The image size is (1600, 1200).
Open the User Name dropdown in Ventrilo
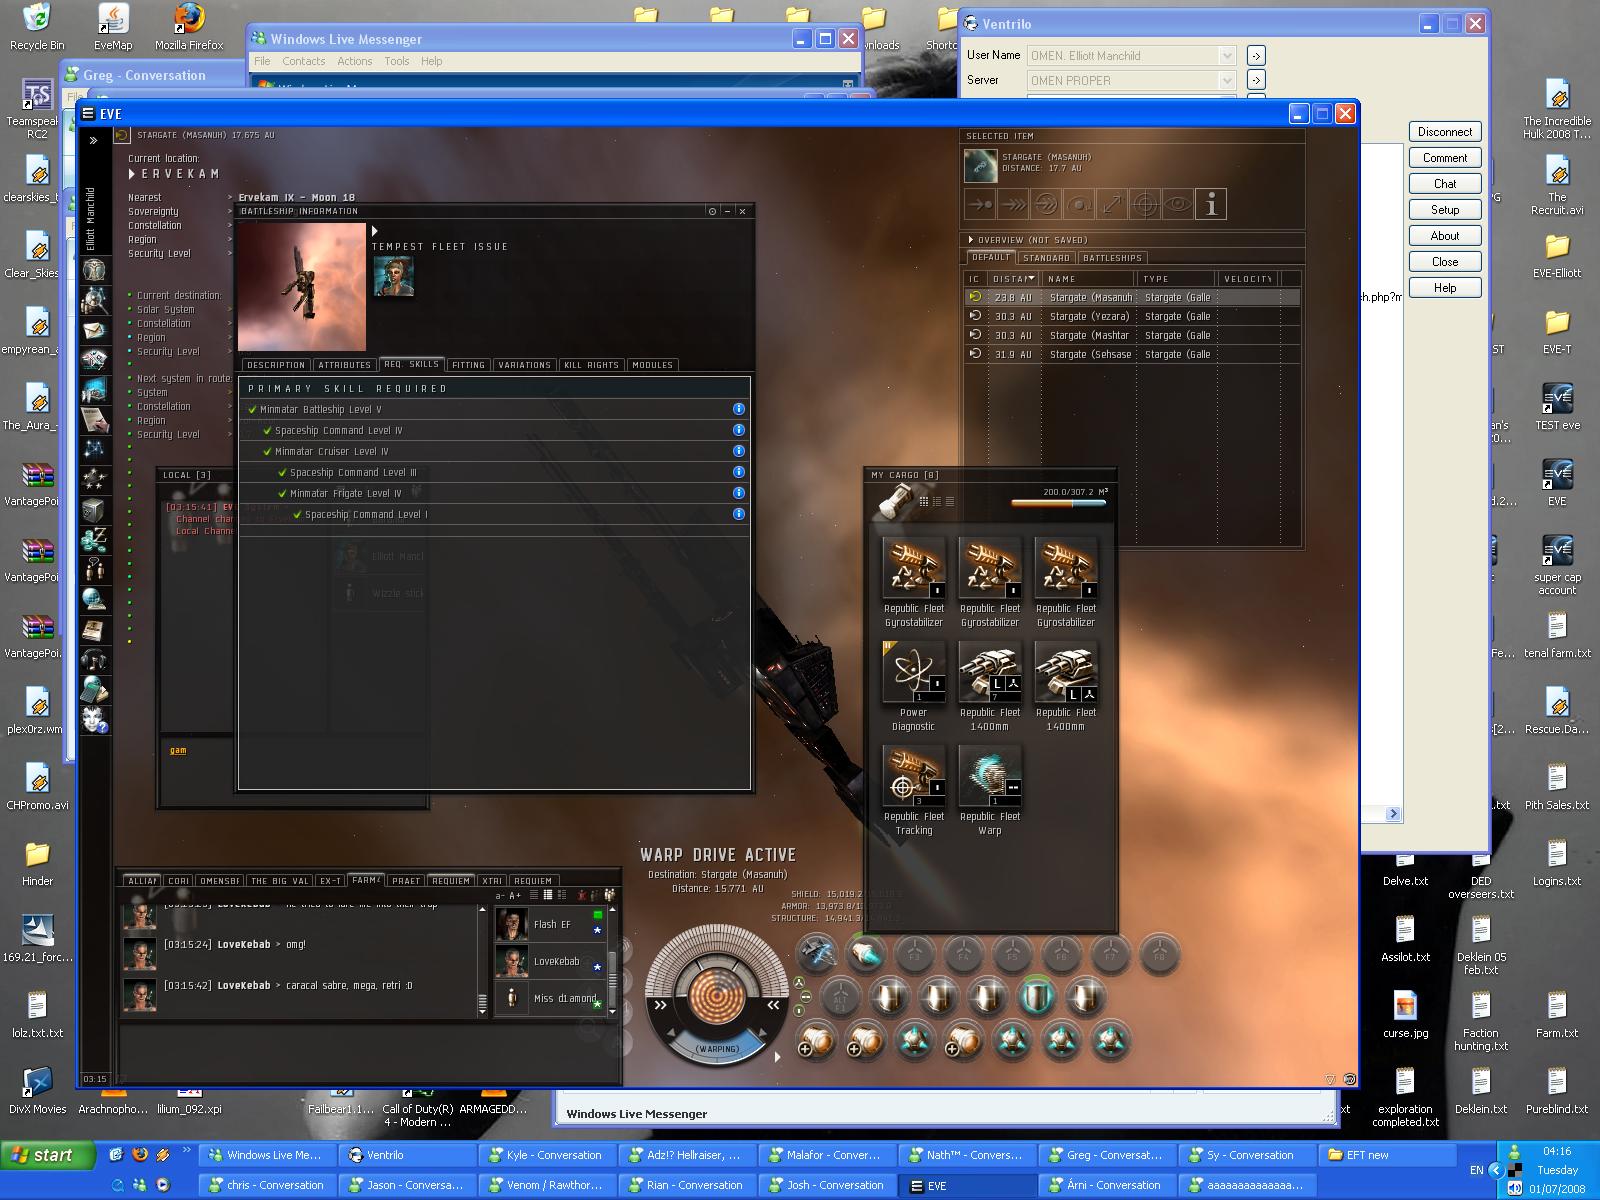1227,56
